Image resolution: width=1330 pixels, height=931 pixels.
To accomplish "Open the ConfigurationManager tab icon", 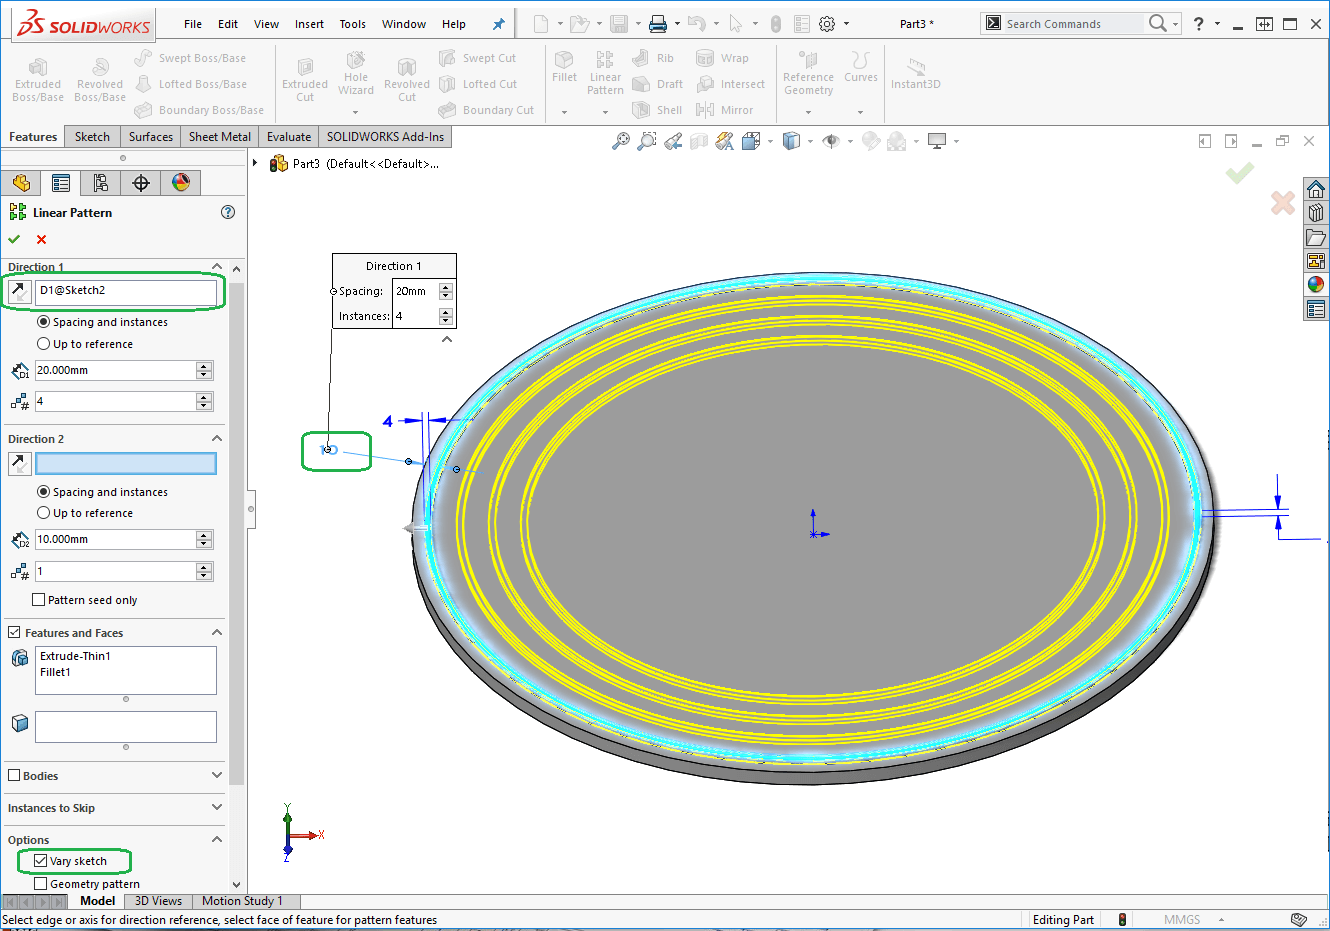I will [x=101, y=183].
